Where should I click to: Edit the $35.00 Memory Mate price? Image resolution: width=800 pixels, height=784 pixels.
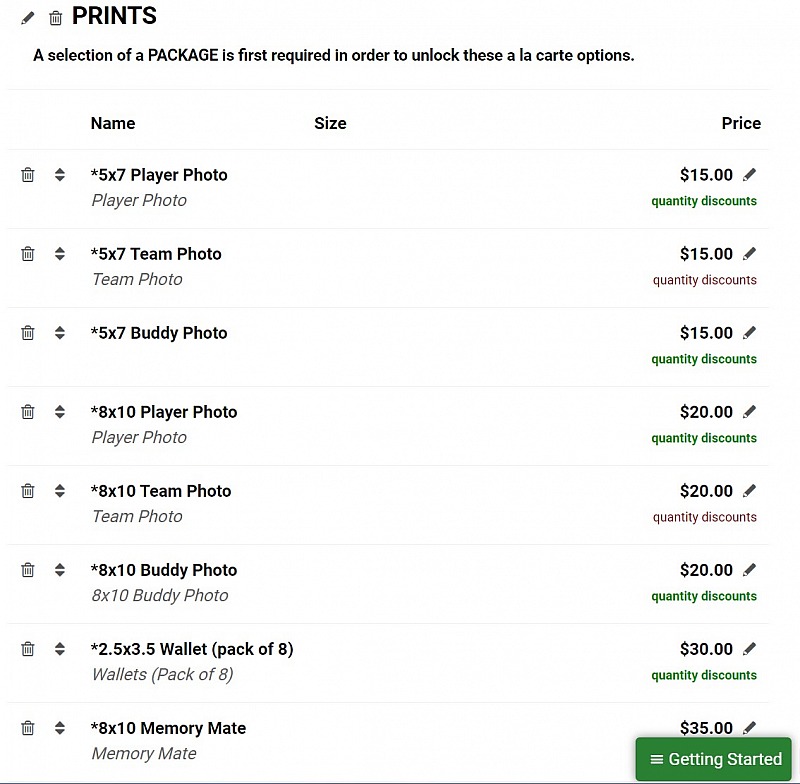pos(749,727)
